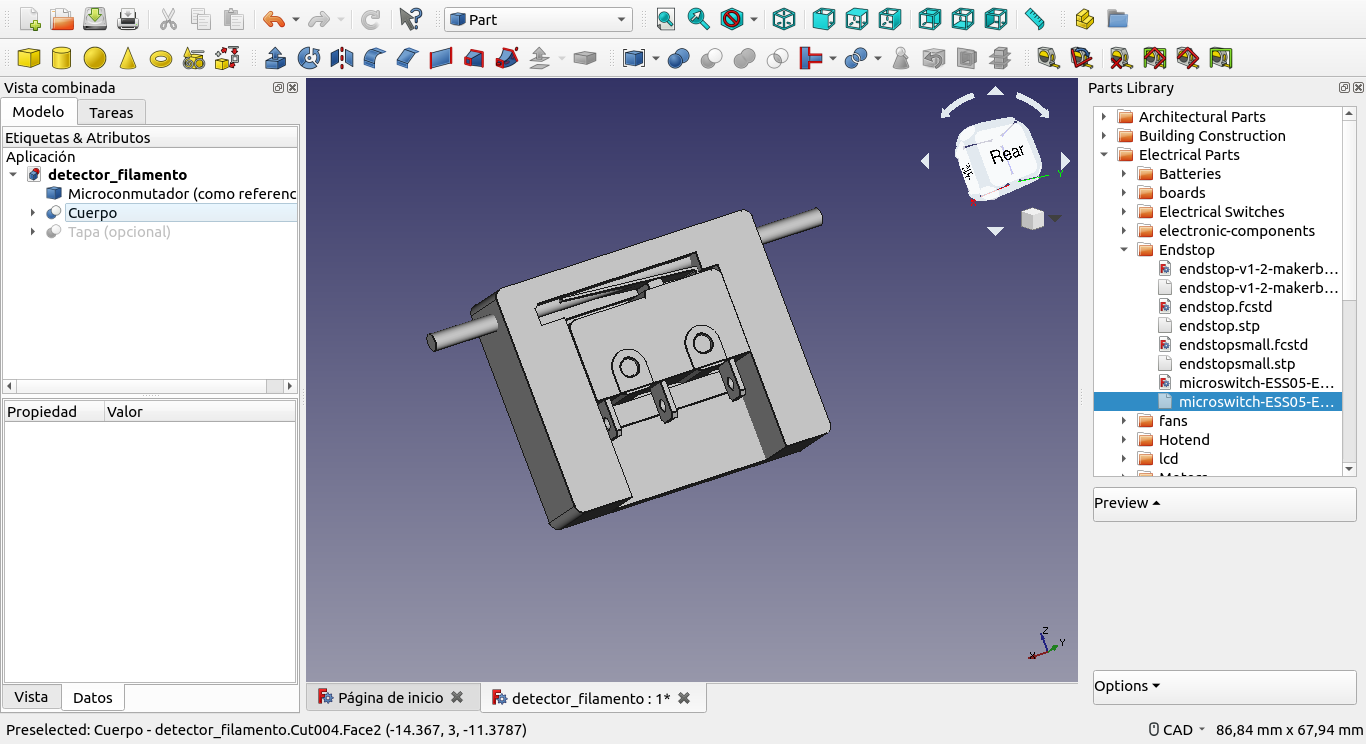This screenshot has width=1366, height=744.
Task: Select the Revolve tool
Action: coord(309,58)
